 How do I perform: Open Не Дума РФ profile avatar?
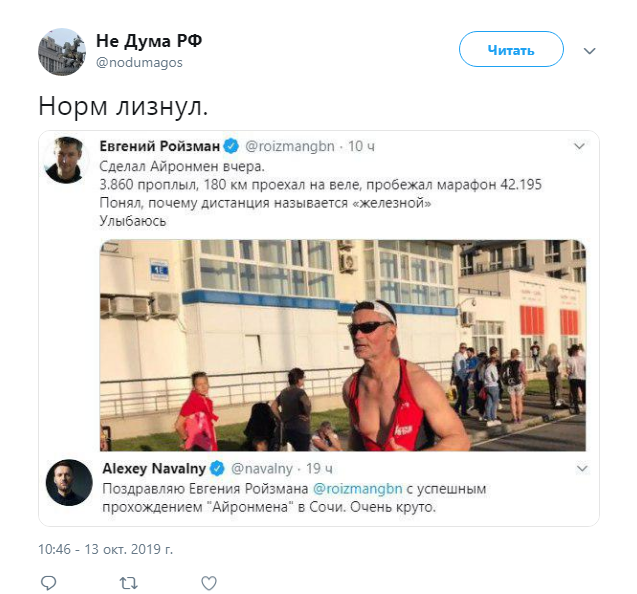(x=62, y=52)
